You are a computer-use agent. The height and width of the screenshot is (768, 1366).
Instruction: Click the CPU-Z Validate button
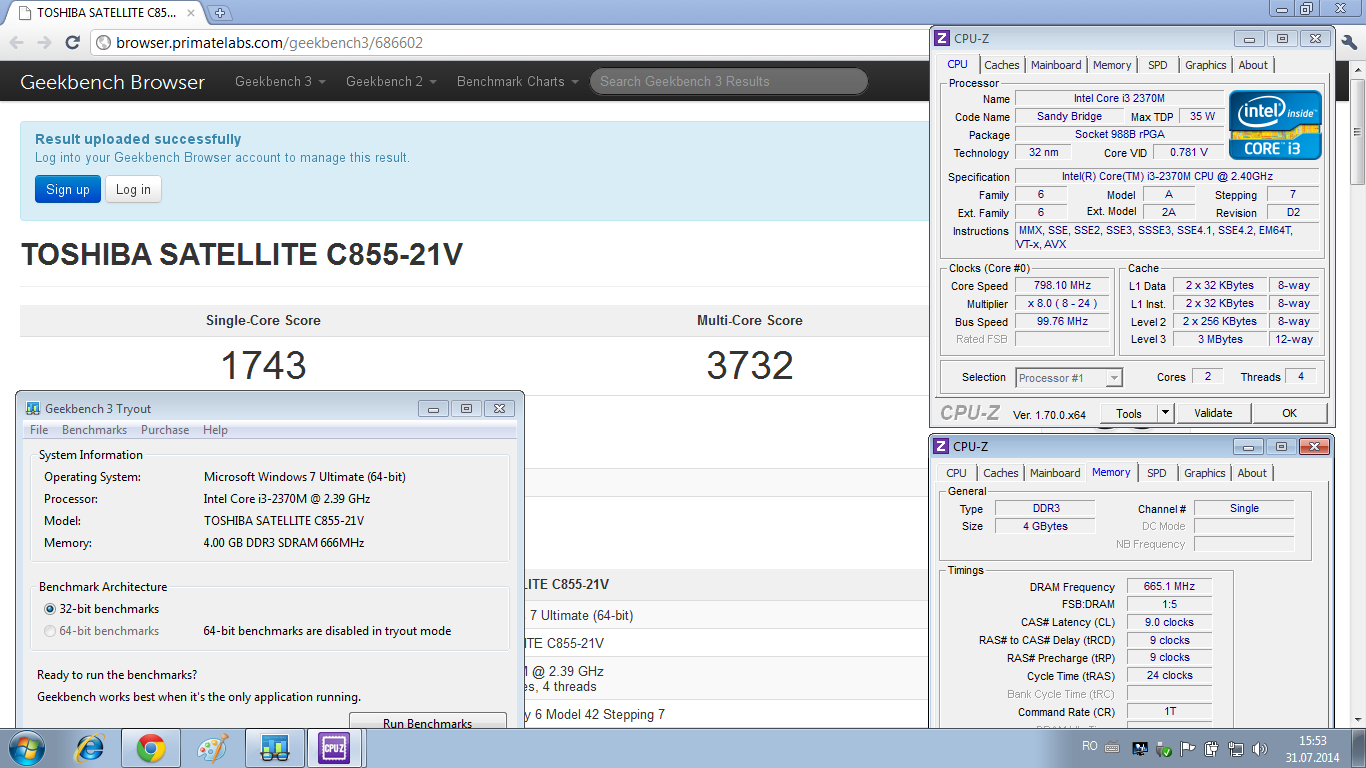pos(1213,413)
